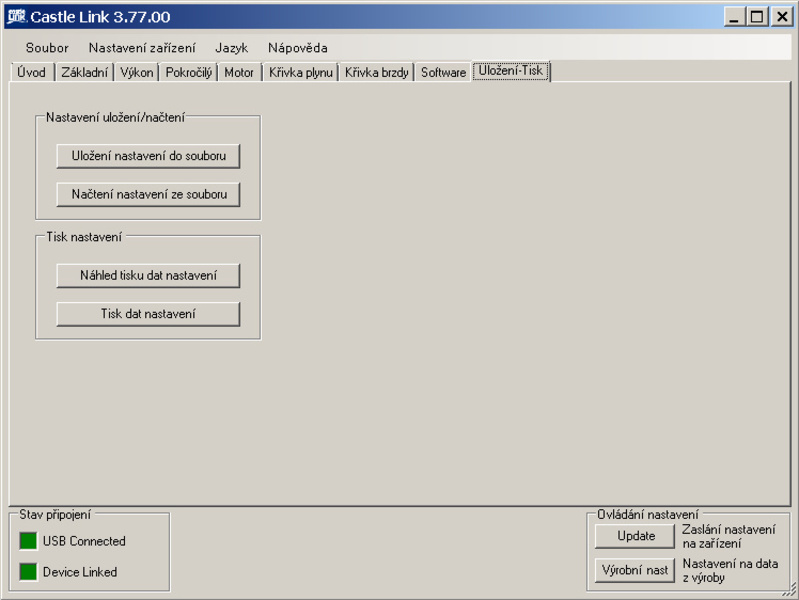The height and width of the screenshot is (600, 799).
Task: Switch to the Motor tab
Action: pos(239,72)
